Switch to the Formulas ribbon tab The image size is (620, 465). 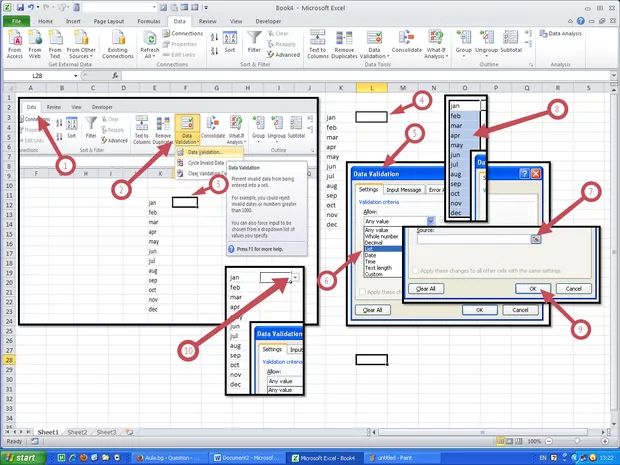point(149,21)
